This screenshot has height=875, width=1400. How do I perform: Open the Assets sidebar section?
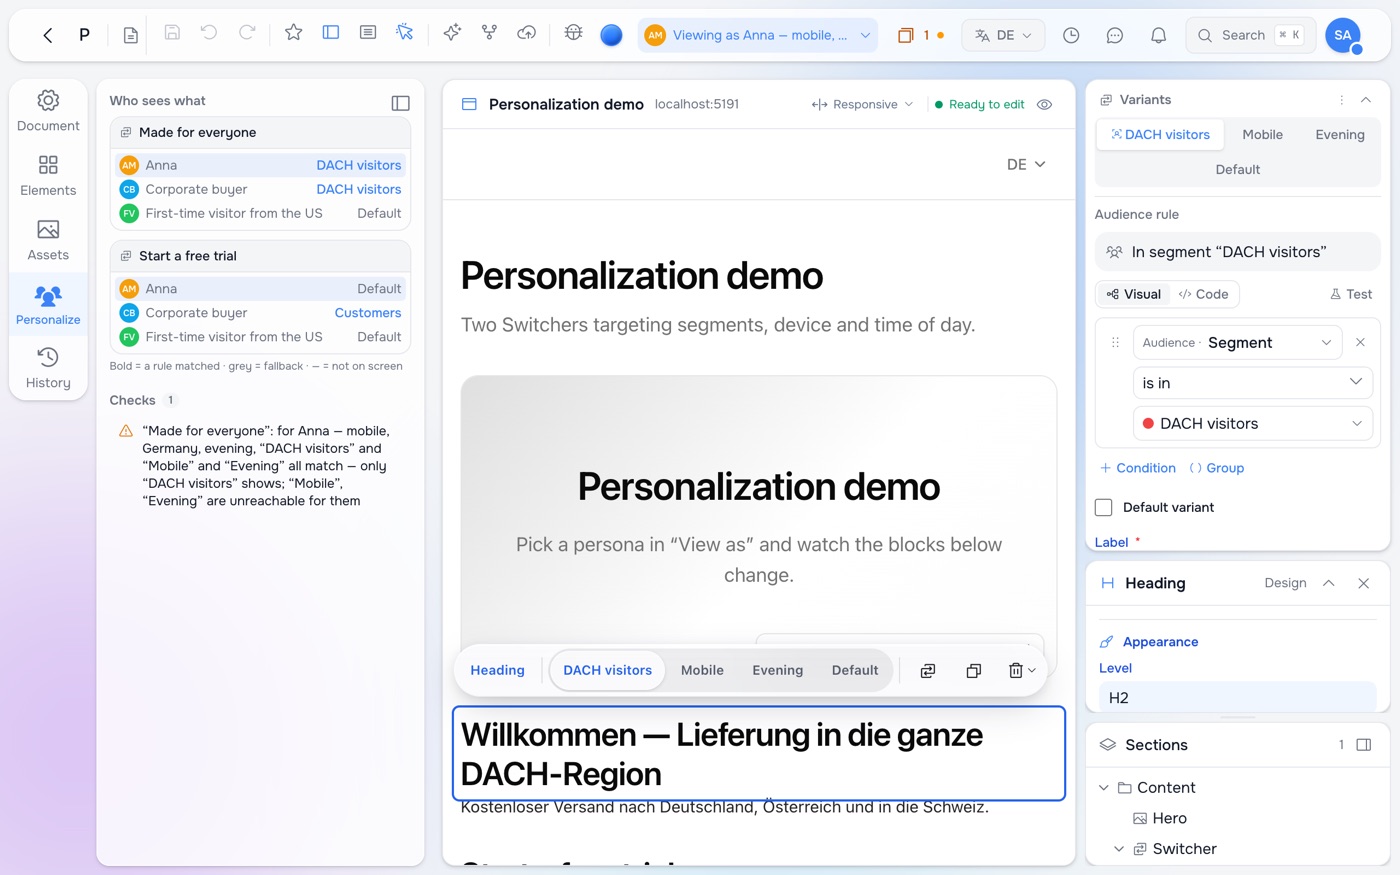[48, 240]
